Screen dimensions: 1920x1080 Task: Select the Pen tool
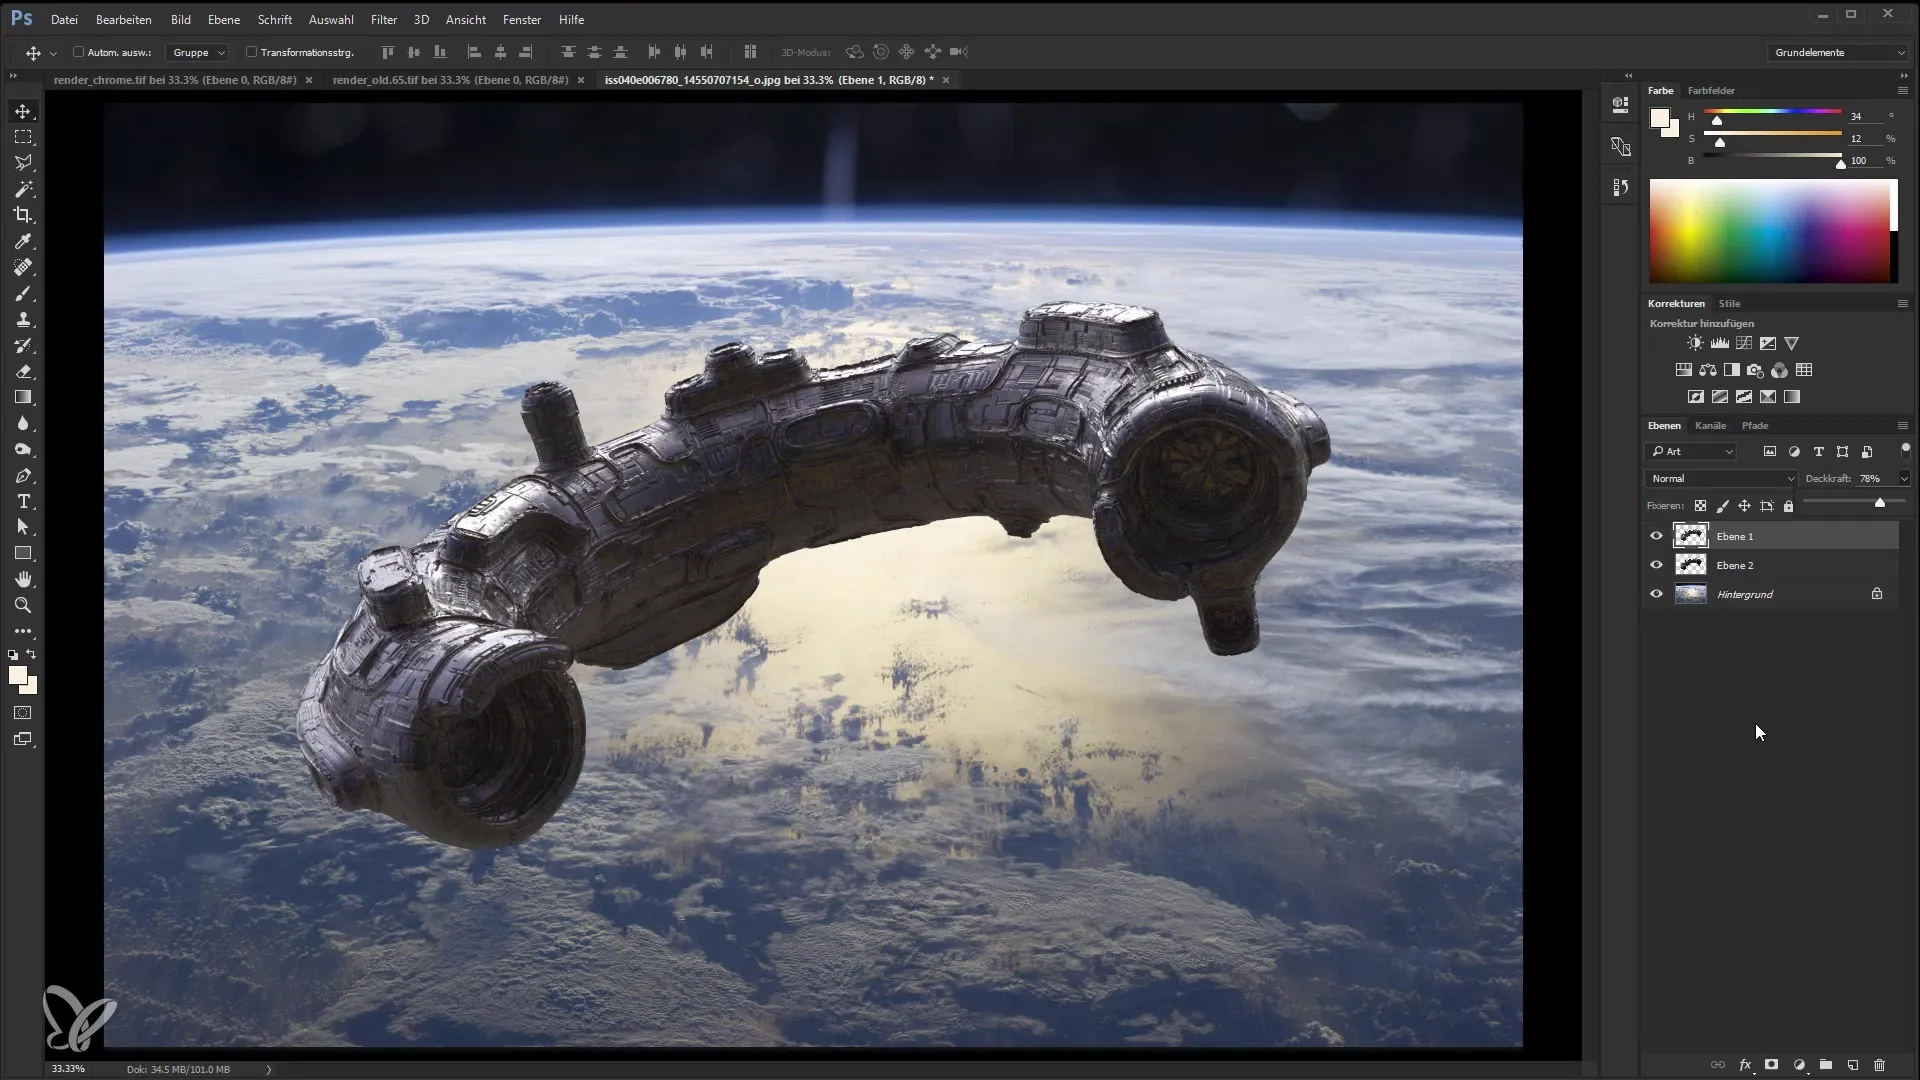23,475
